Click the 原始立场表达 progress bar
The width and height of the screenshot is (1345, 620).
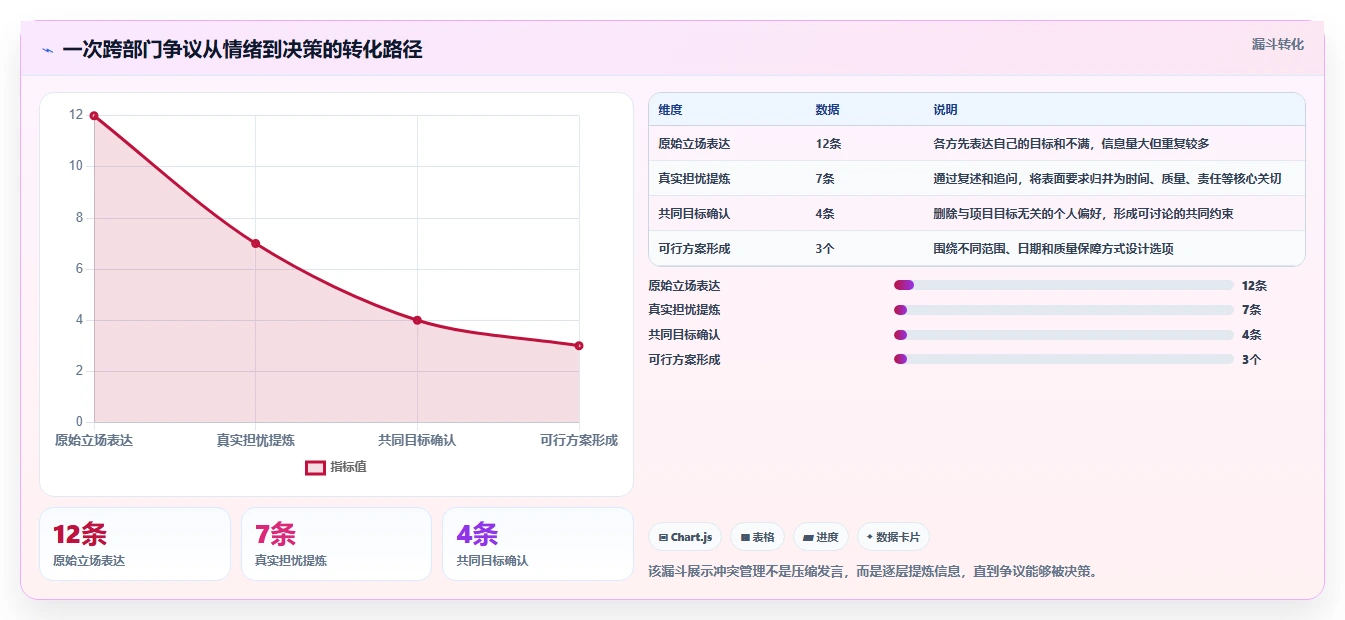1063,286
